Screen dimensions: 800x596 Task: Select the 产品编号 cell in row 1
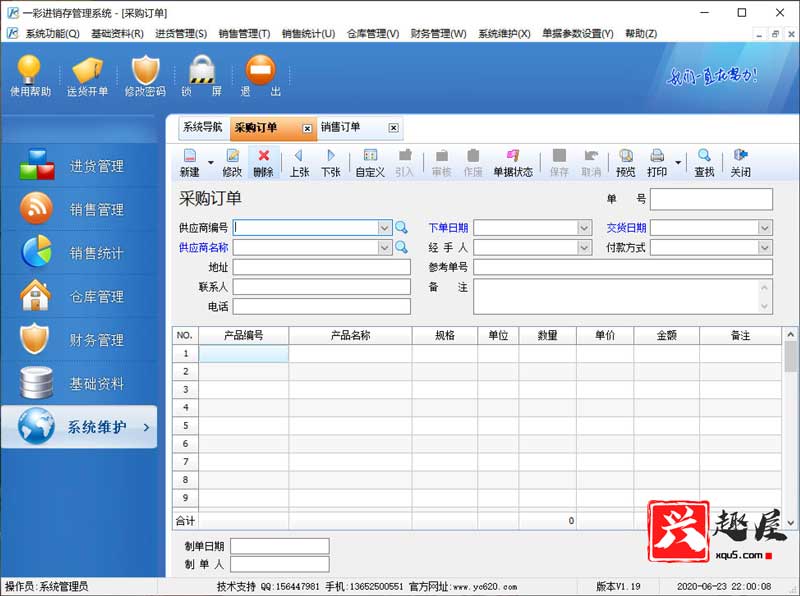[x=244, y=354]
